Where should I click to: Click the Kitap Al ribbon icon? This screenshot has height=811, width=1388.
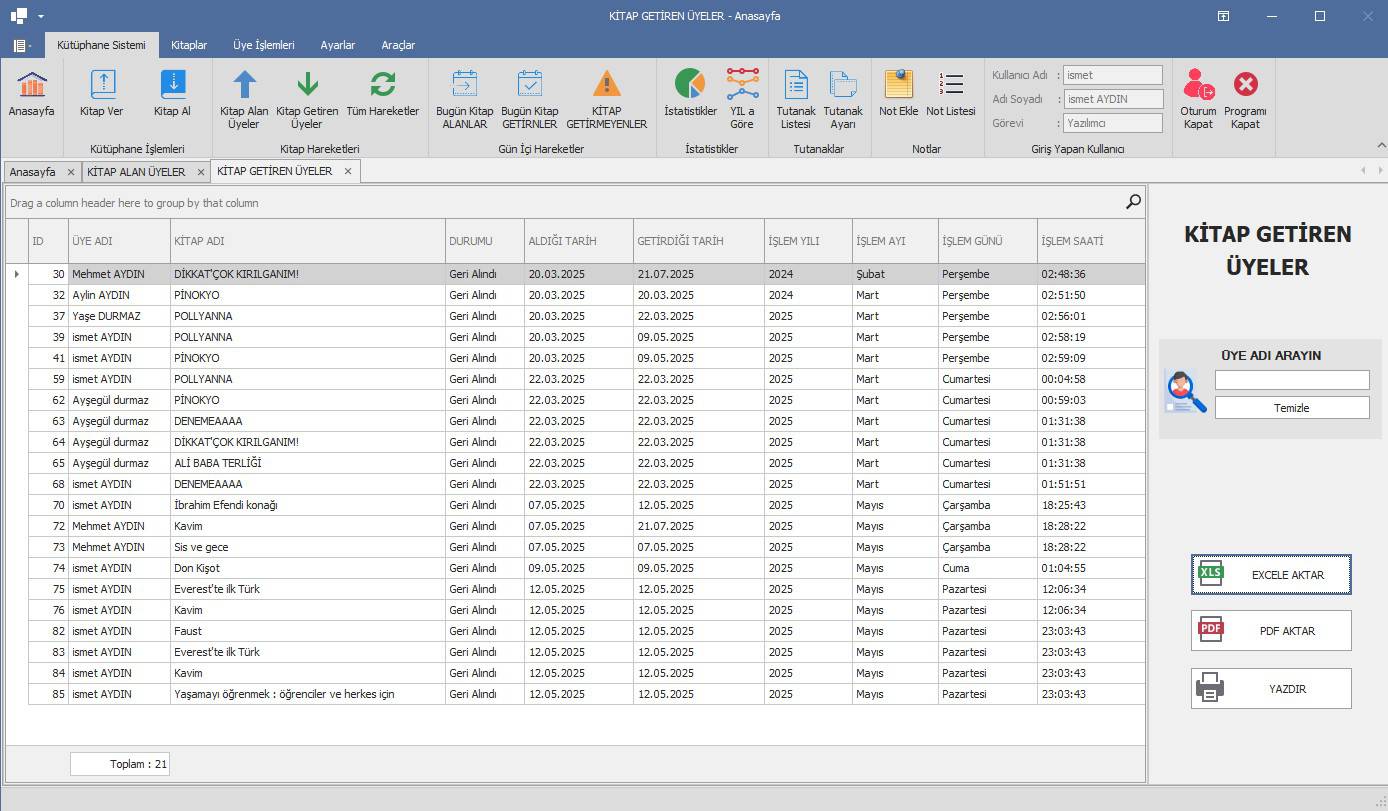click(172, 85)
